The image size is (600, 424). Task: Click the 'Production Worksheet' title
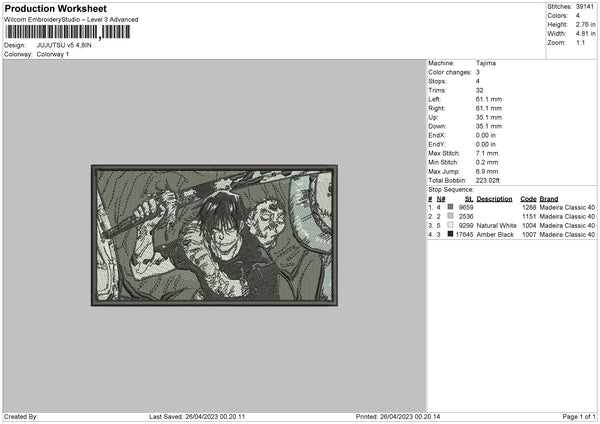coord(56,8)
